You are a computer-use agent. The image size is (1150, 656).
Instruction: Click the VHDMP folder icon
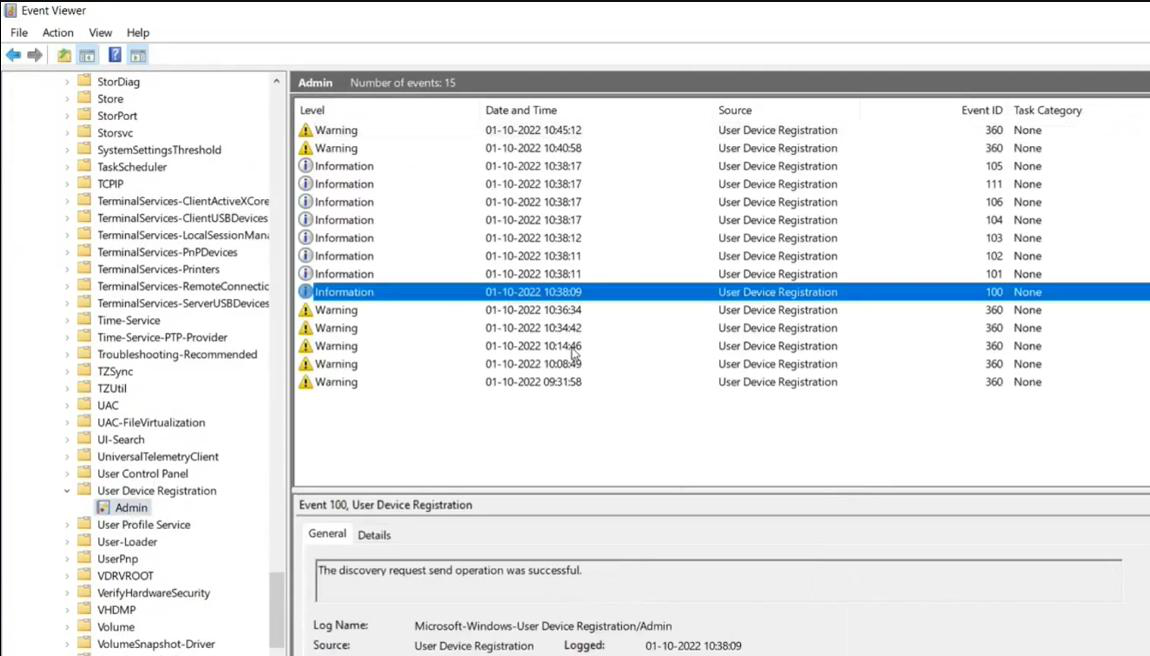pos(84,609)
